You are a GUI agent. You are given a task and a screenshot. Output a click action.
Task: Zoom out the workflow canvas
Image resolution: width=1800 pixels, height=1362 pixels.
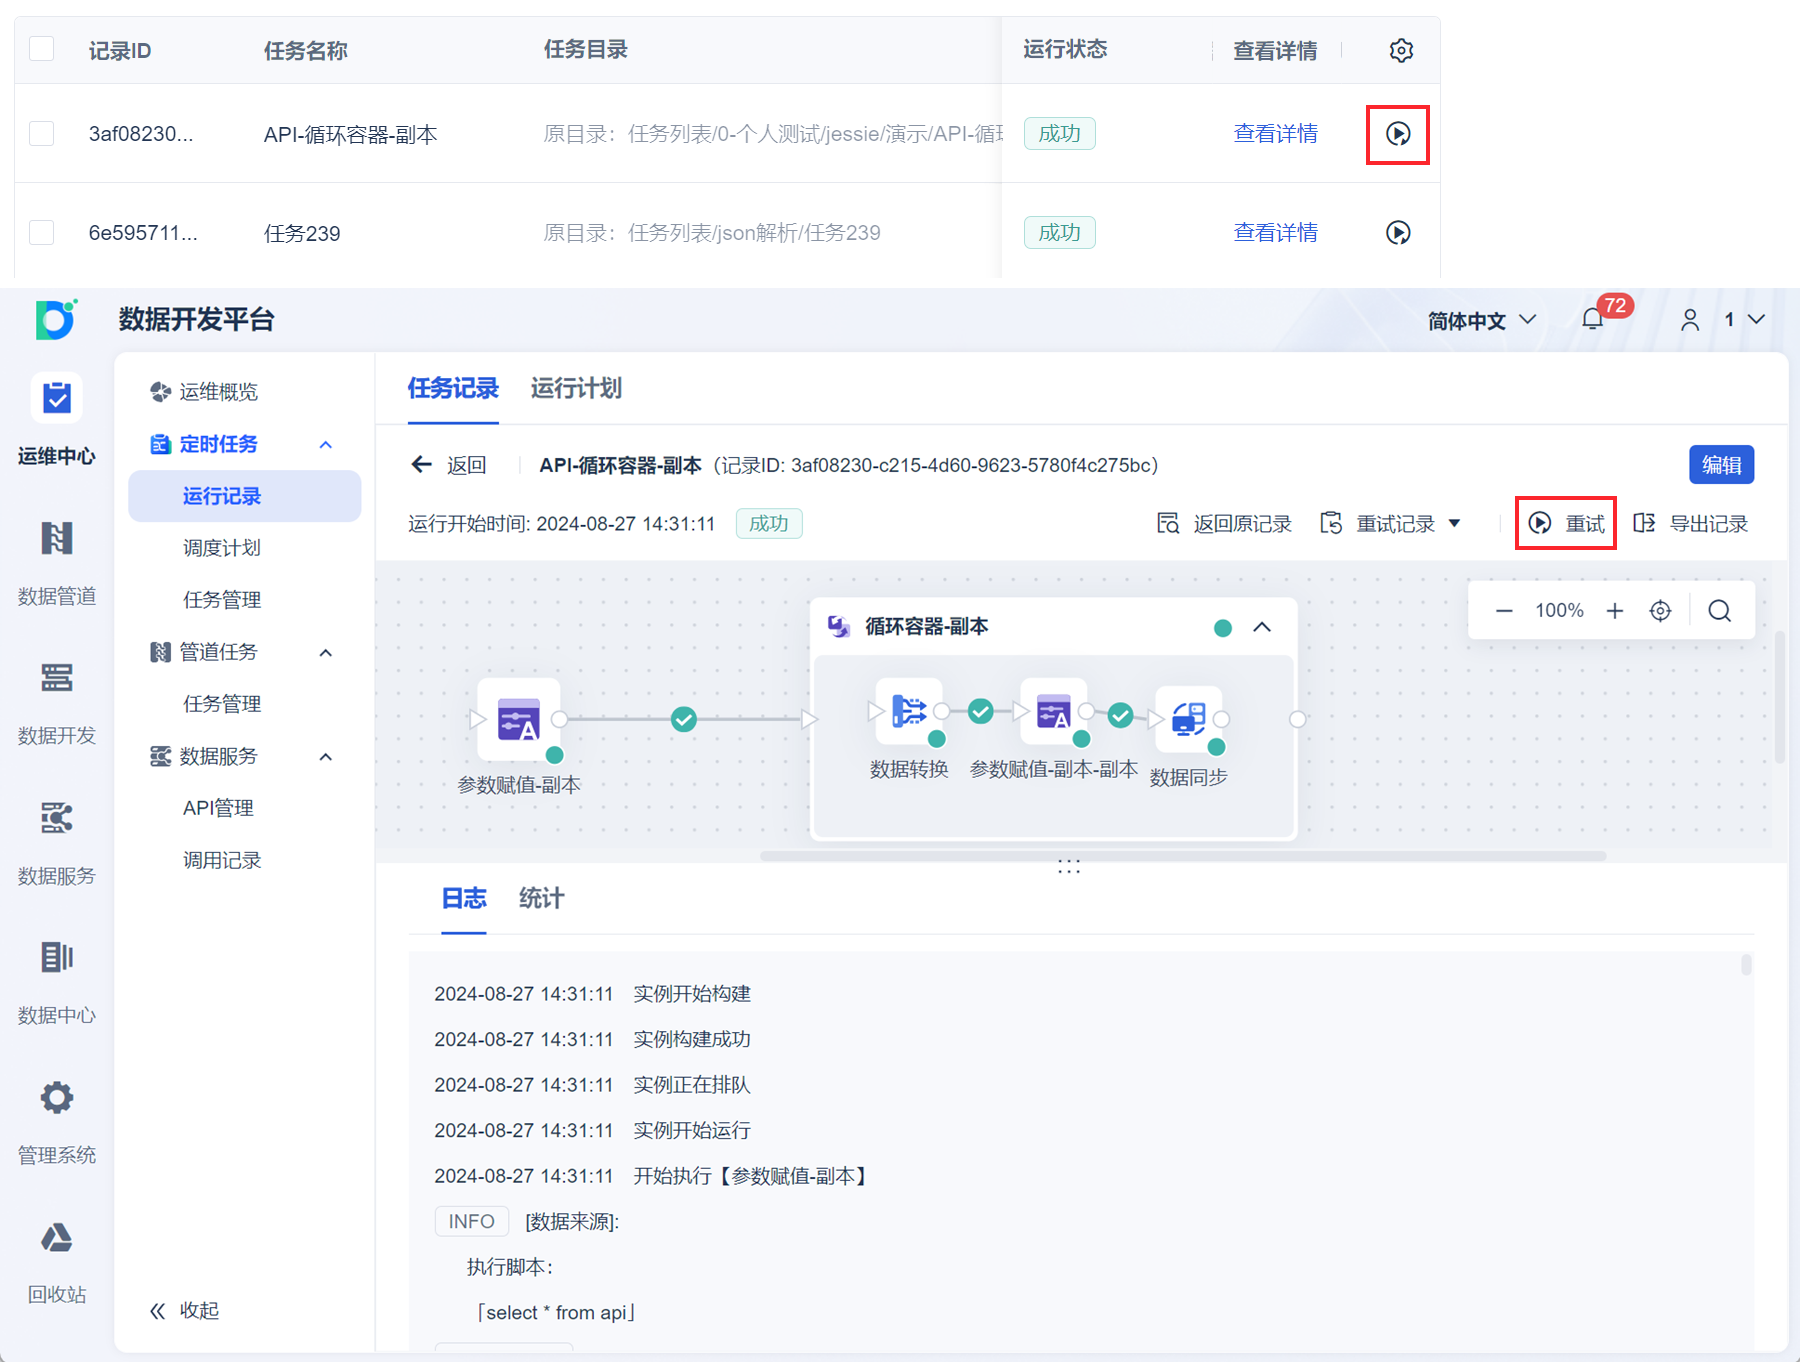[1504, 611]
